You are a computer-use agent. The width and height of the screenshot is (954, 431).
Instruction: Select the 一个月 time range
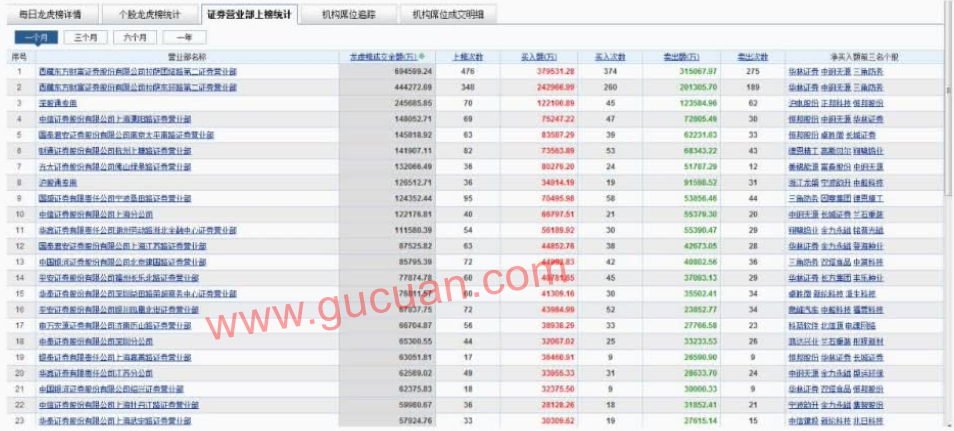coord(36,37)
